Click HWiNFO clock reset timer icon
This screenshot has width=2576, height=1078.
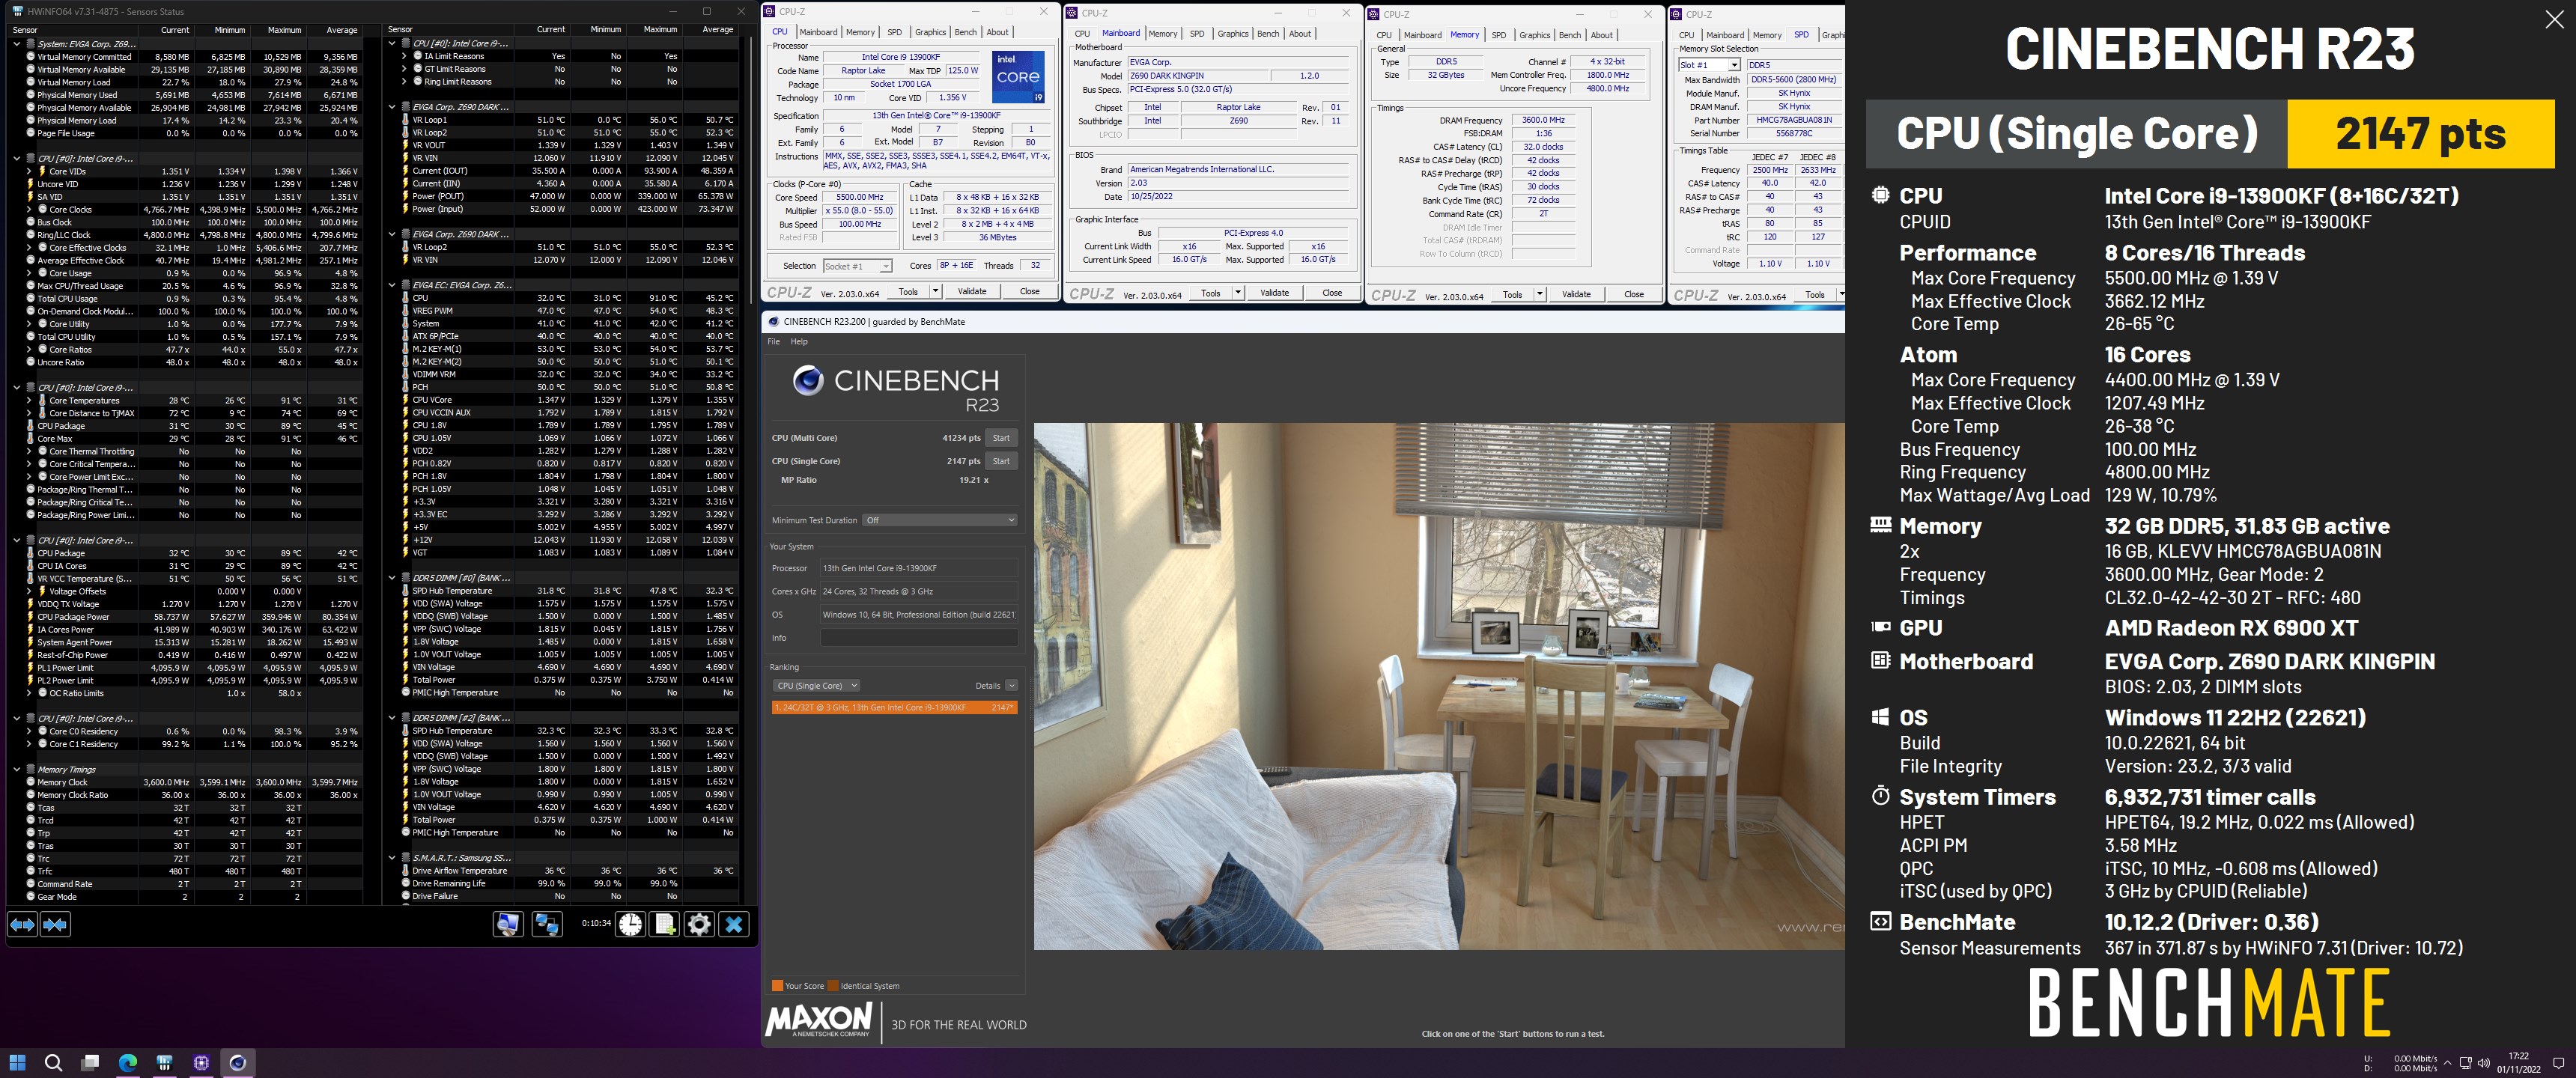click(x=630, y=924)
